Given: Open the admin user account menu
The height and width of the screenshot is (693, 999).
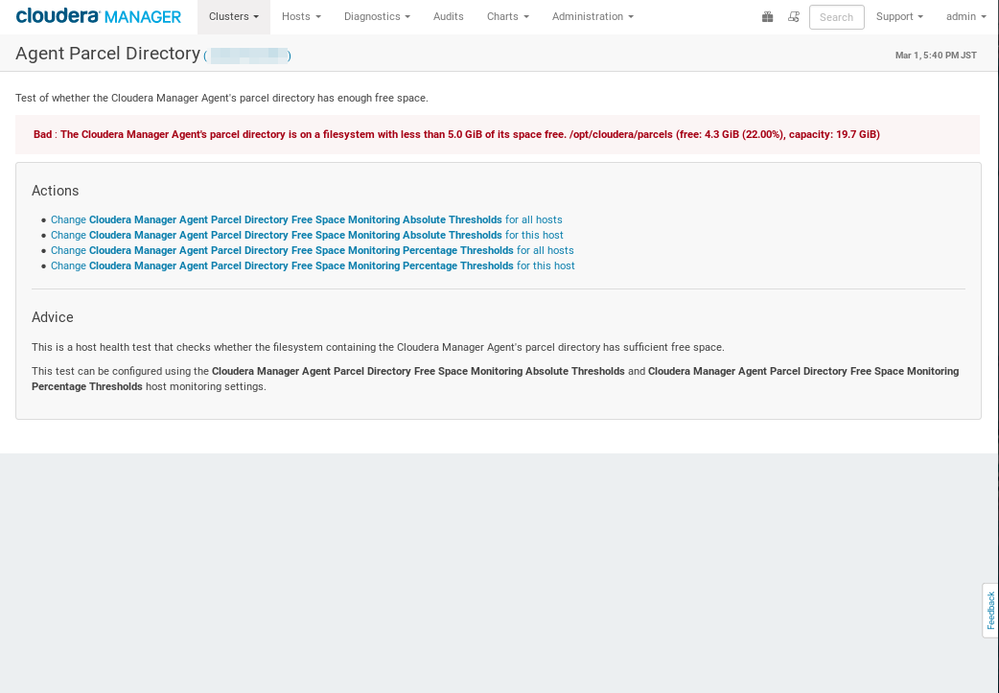Looking at the screenshot, I should (x=964, y=16).
